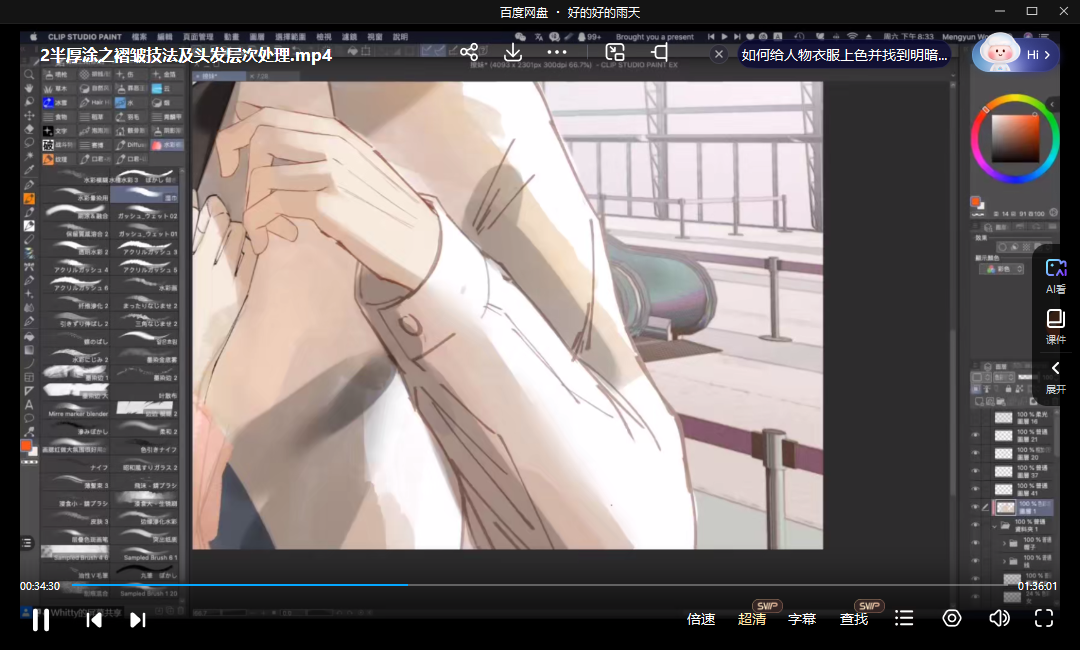Click the WeChat icon in macOS menu bar
Viewport: 1080px width, 650px height.
[x=520, y=36]
